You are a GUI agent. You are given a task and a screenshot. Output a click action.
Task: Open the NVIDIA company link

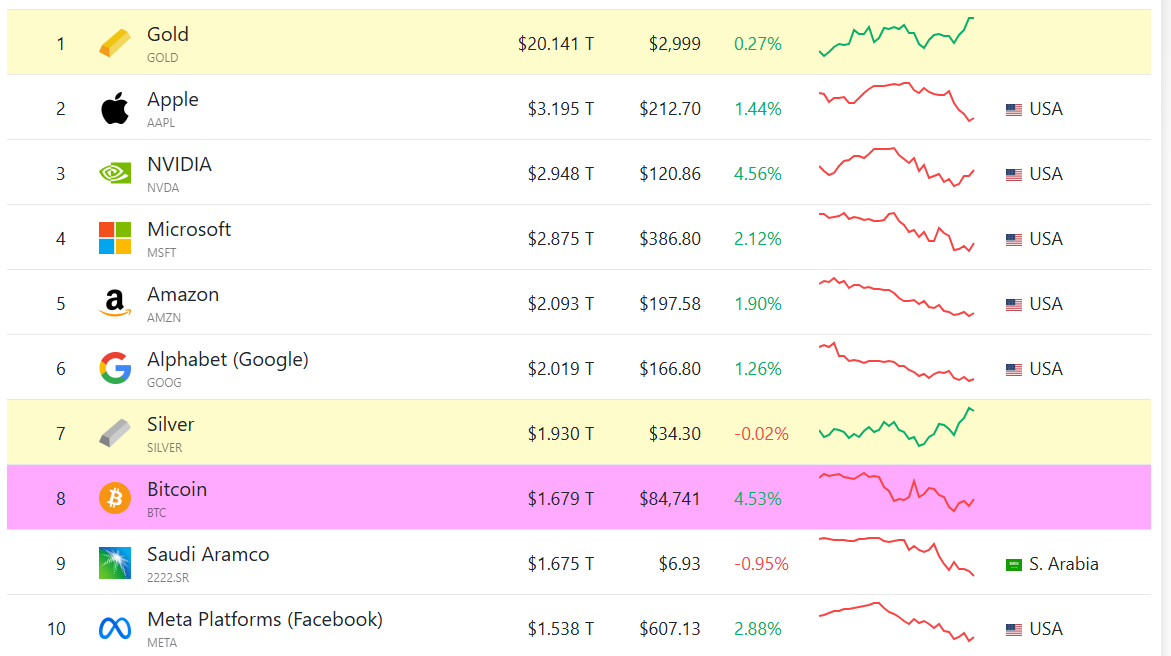pyautogui.click(x=179, y=164)
